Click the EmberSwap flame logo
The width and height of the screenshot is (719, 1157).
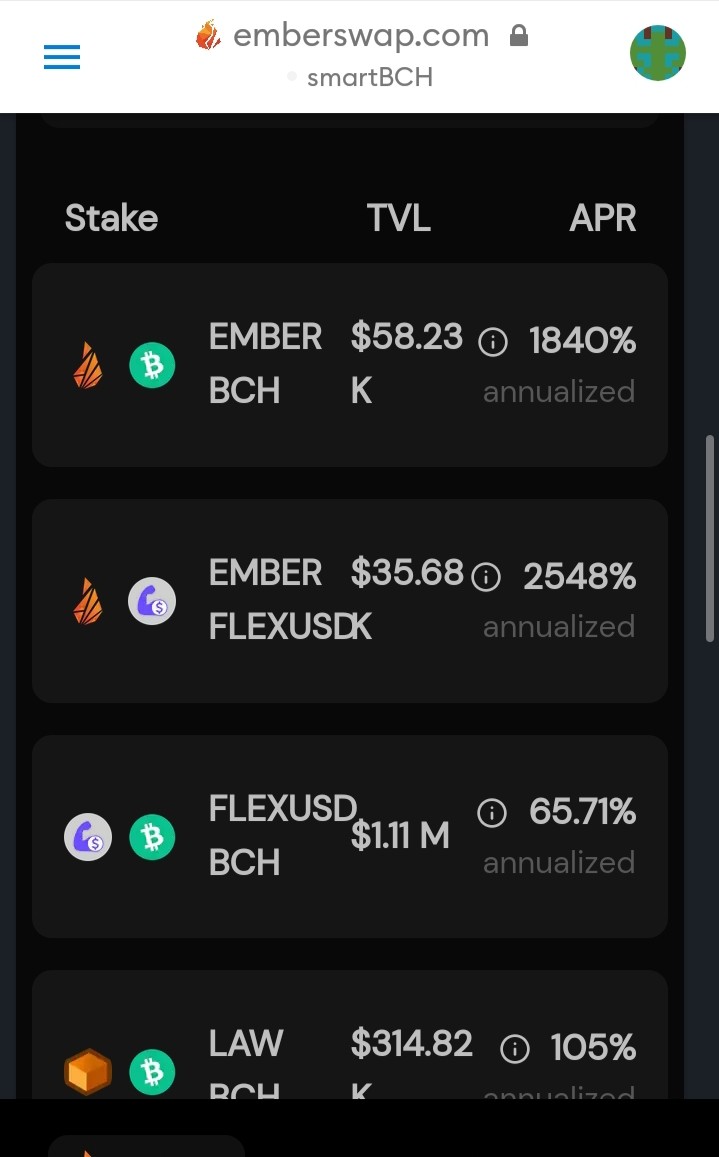[x=208, y=35]
